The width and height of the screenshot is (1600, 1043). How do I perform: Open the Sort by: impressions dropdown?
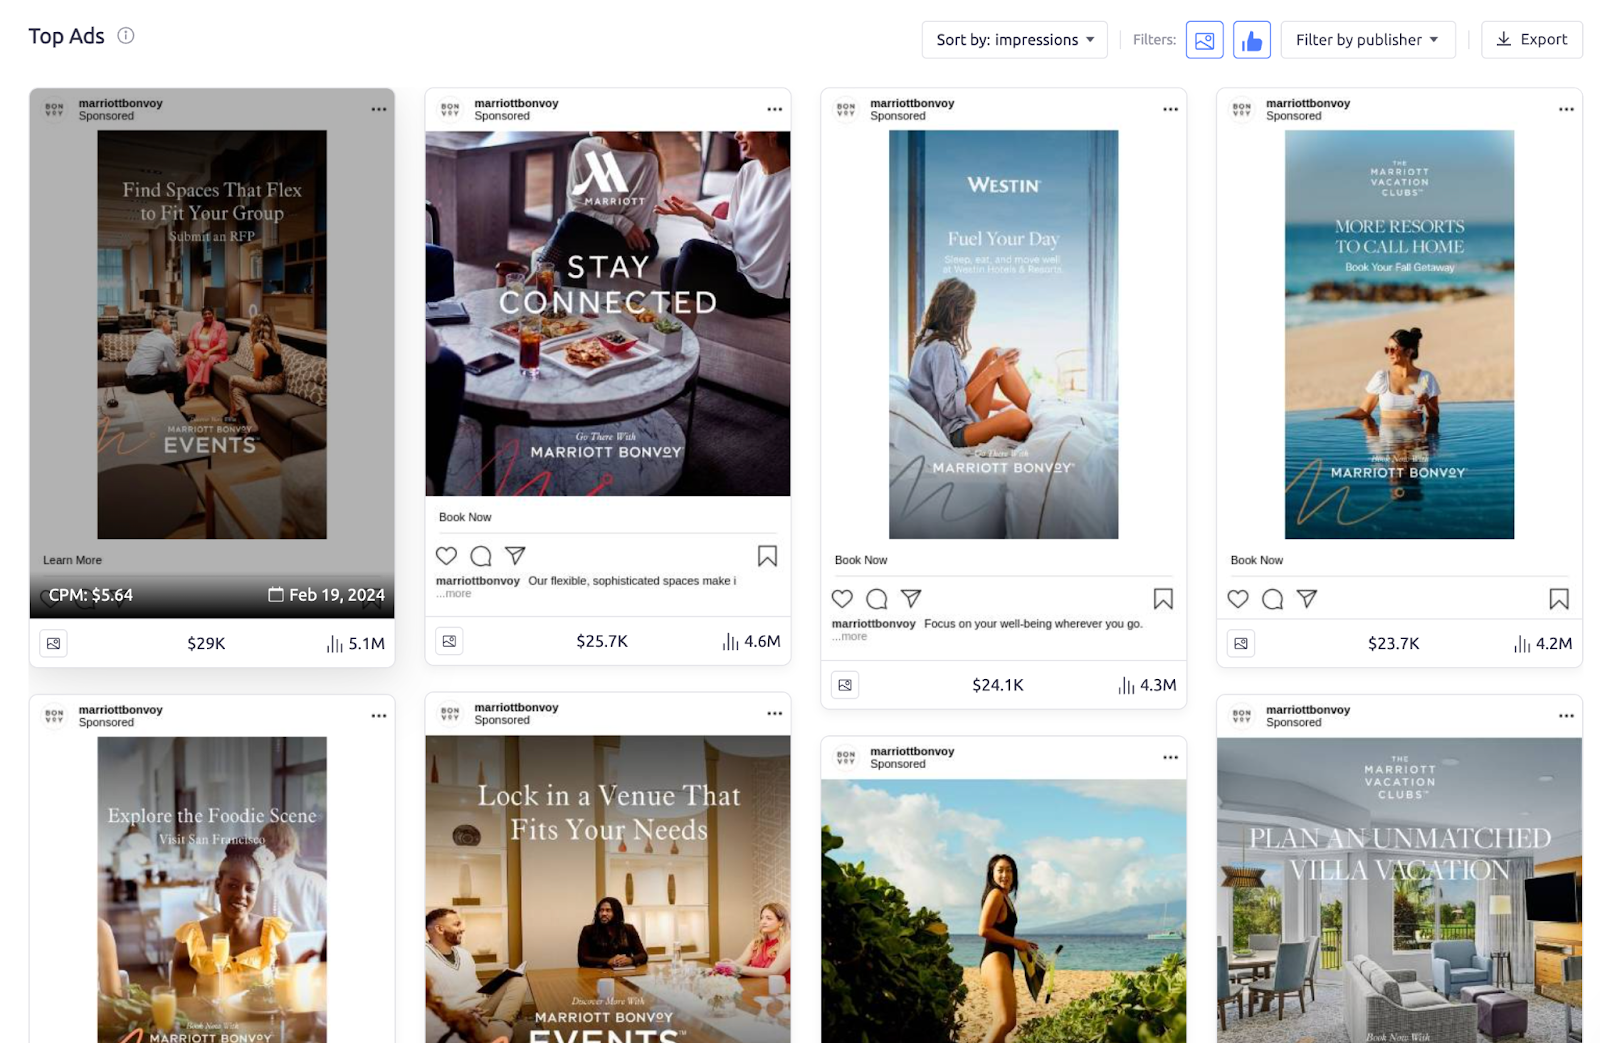tap(1014, 40)
